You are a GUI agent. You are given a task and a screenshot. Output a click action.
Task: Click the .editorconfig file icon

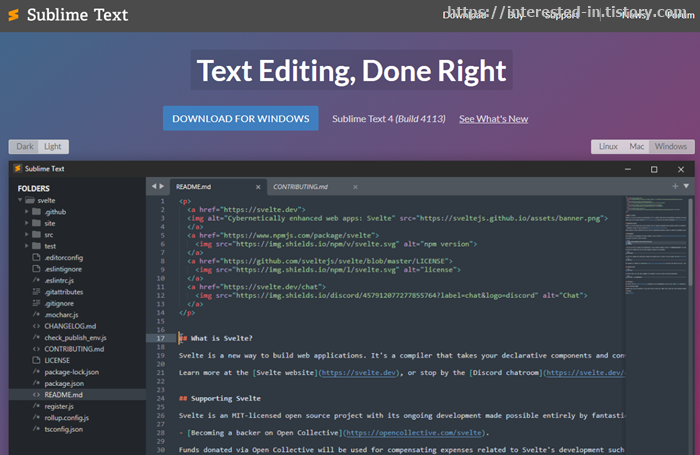36,257
